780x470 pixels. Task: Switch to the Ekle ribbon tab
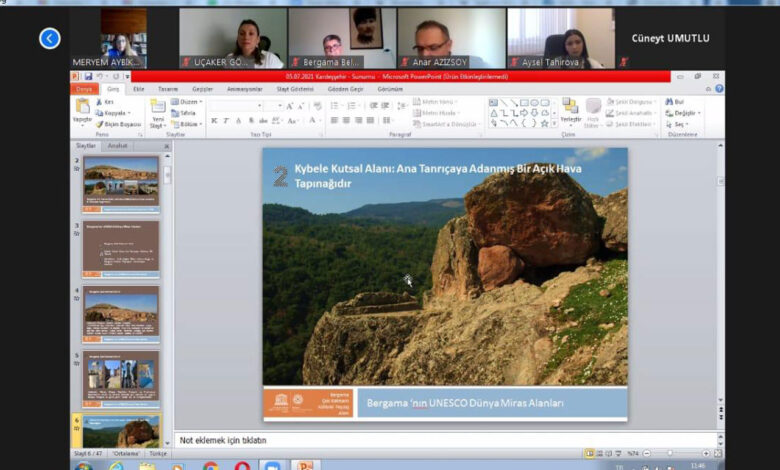pos(138,89)
